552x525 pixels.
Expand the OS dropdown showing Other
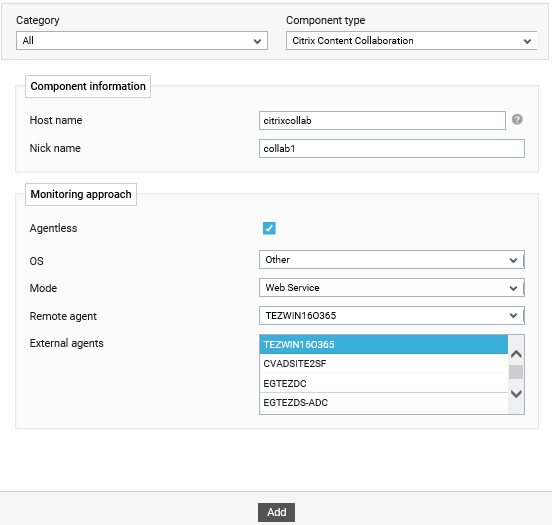click(391, 260)
